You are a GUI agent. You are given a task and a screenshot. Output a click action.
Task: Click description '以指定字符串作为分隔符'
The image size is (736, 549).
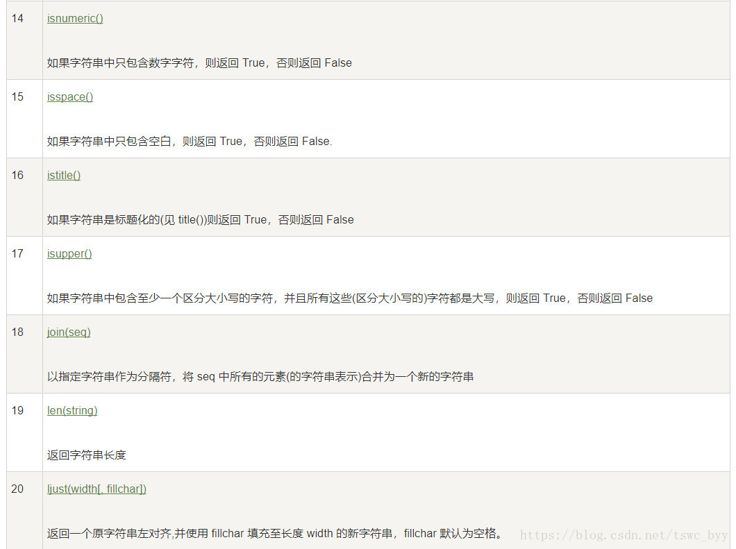[x=109, y=376]
